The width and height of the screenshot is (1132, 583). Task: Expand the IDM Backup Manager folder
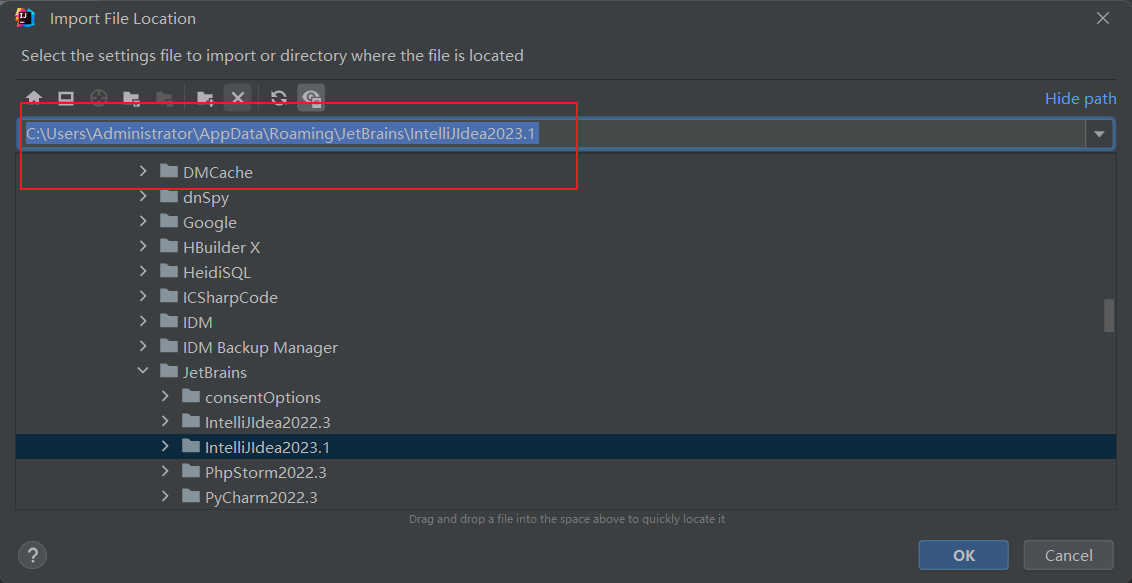click(143, 347)
